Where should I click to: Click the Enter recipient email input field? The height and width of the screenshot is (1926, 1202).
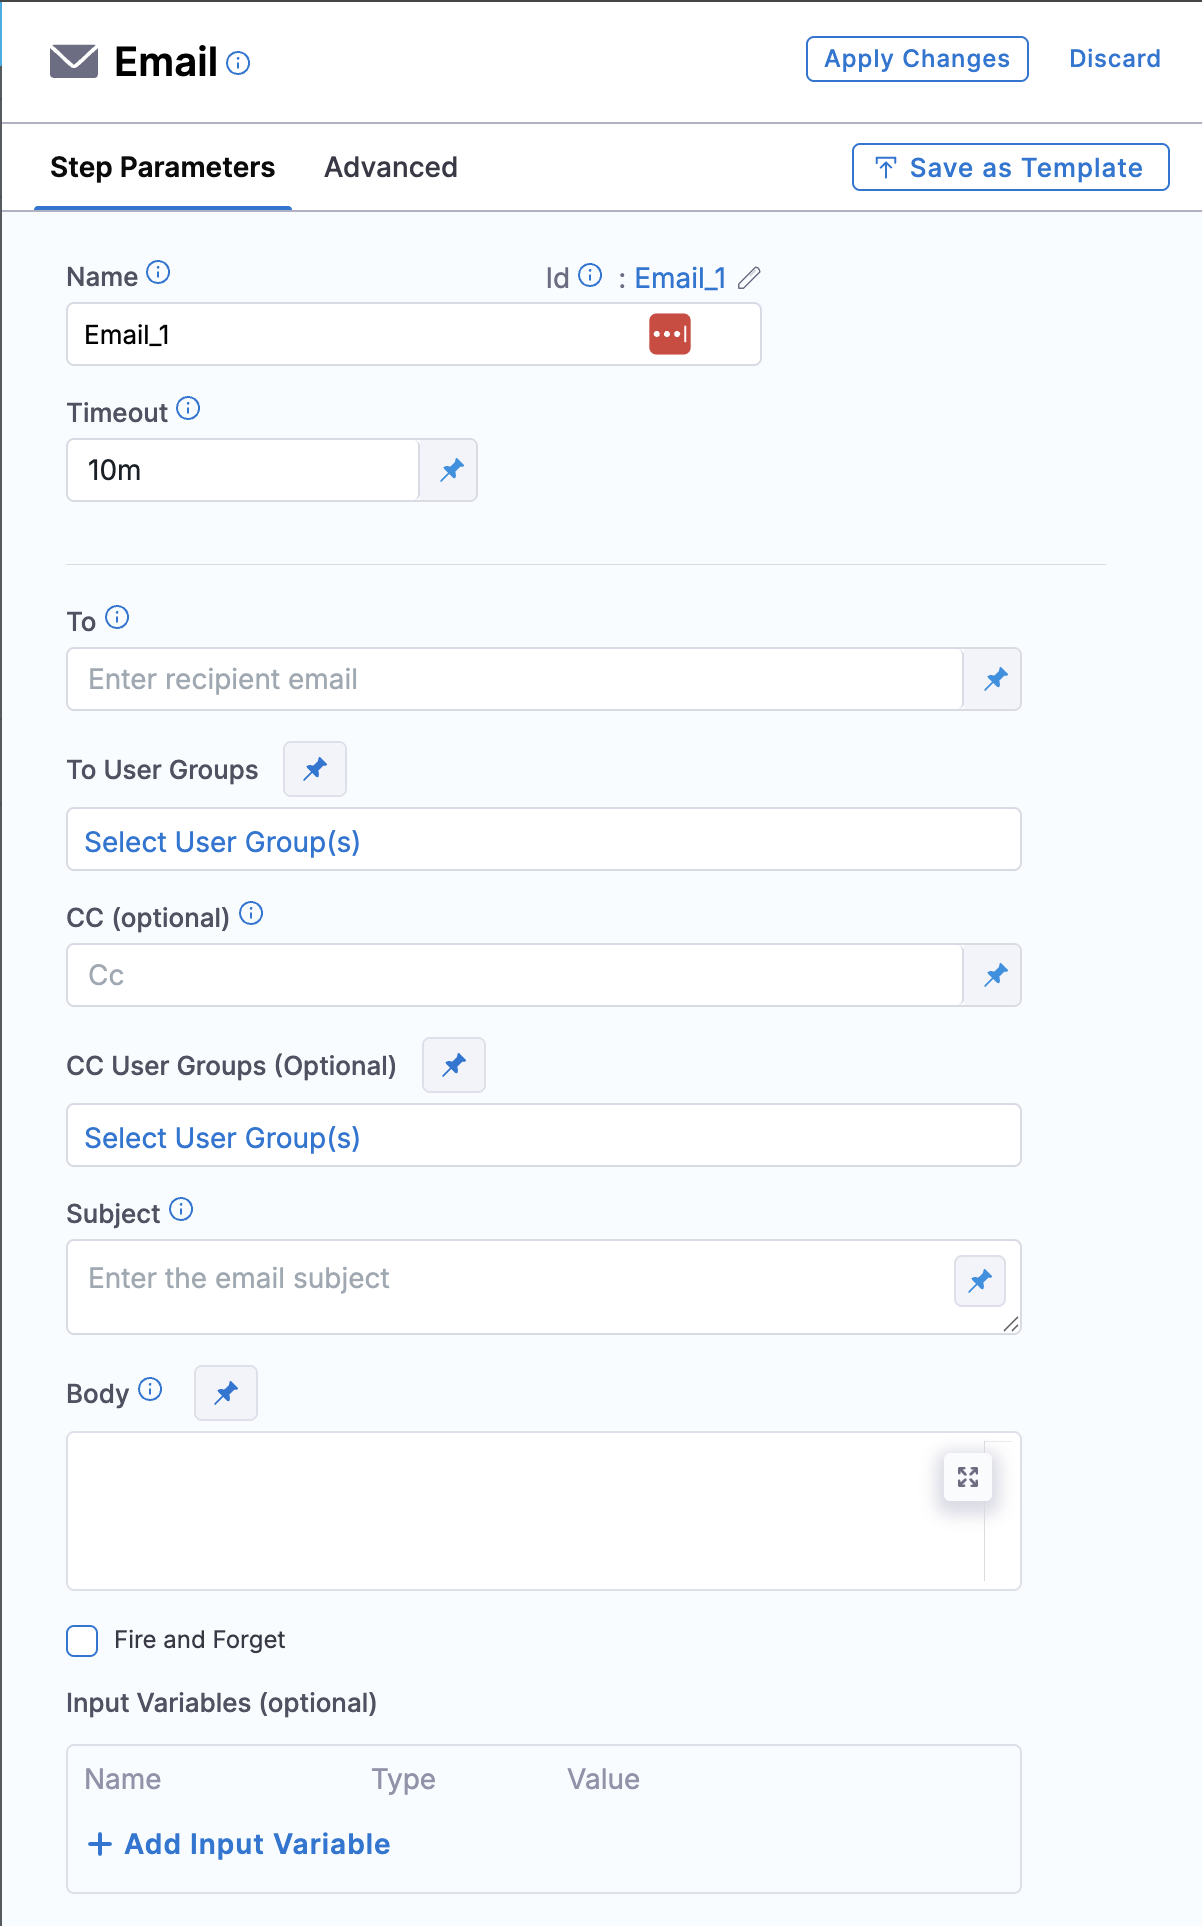(515, 680)
